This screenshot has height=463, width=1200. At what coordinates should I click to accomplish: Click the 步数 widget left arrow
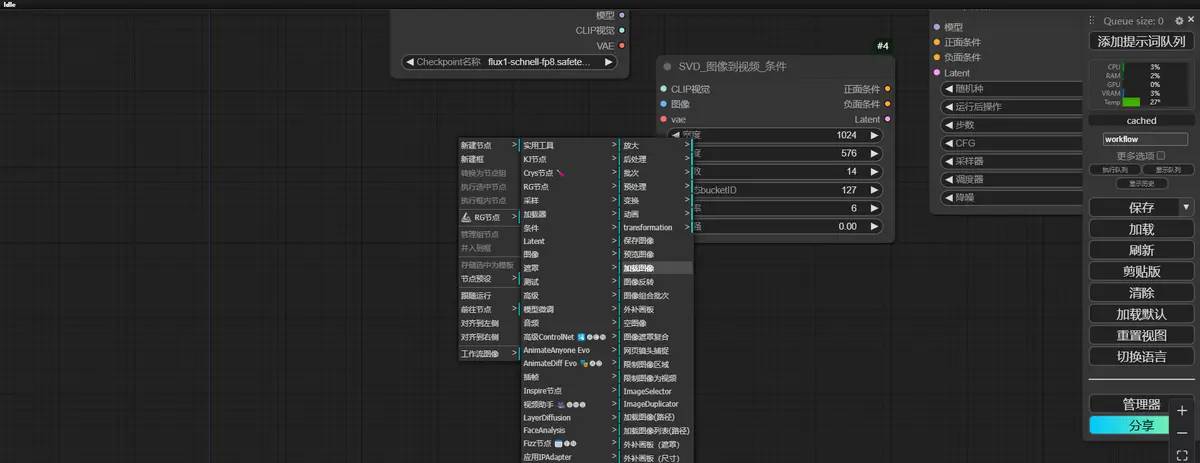point(948,125)
